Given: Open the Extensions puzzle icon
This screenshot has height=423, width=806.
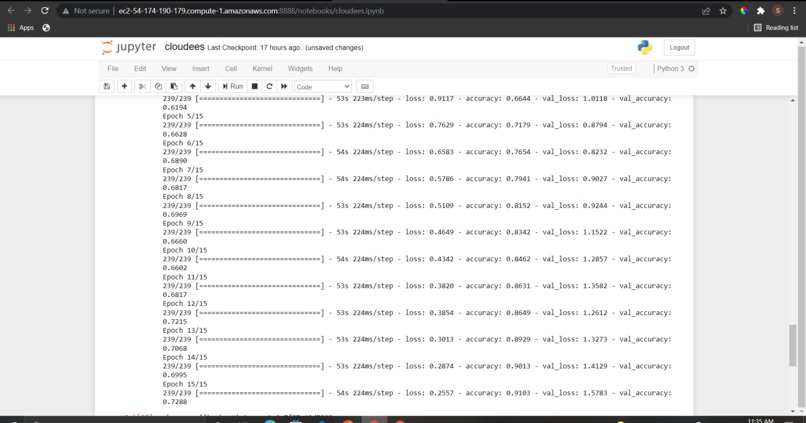Looking at the screenshot, I should tap(761, 11).
